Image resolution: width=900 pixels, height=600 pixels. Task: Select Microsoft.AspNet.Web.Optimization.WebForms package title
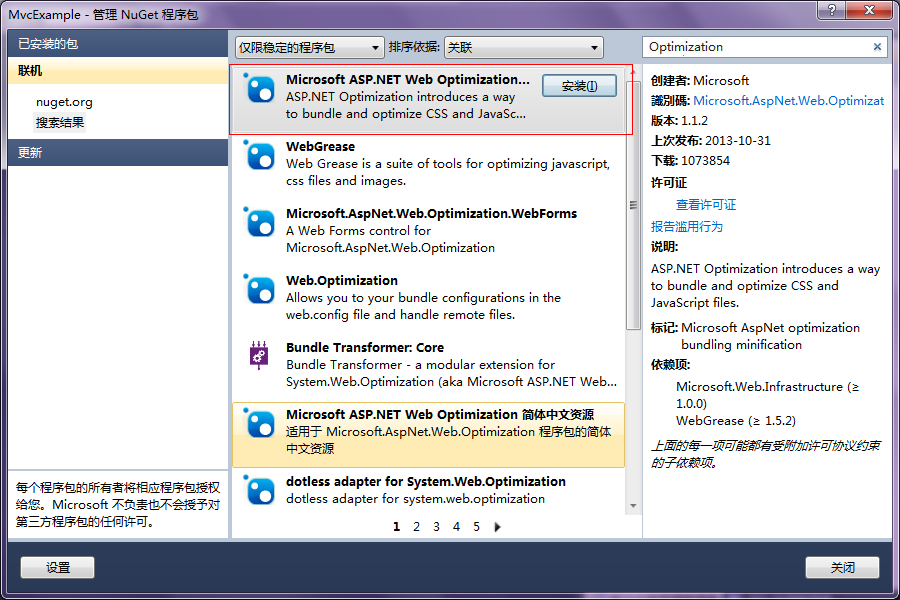[432, 214]
